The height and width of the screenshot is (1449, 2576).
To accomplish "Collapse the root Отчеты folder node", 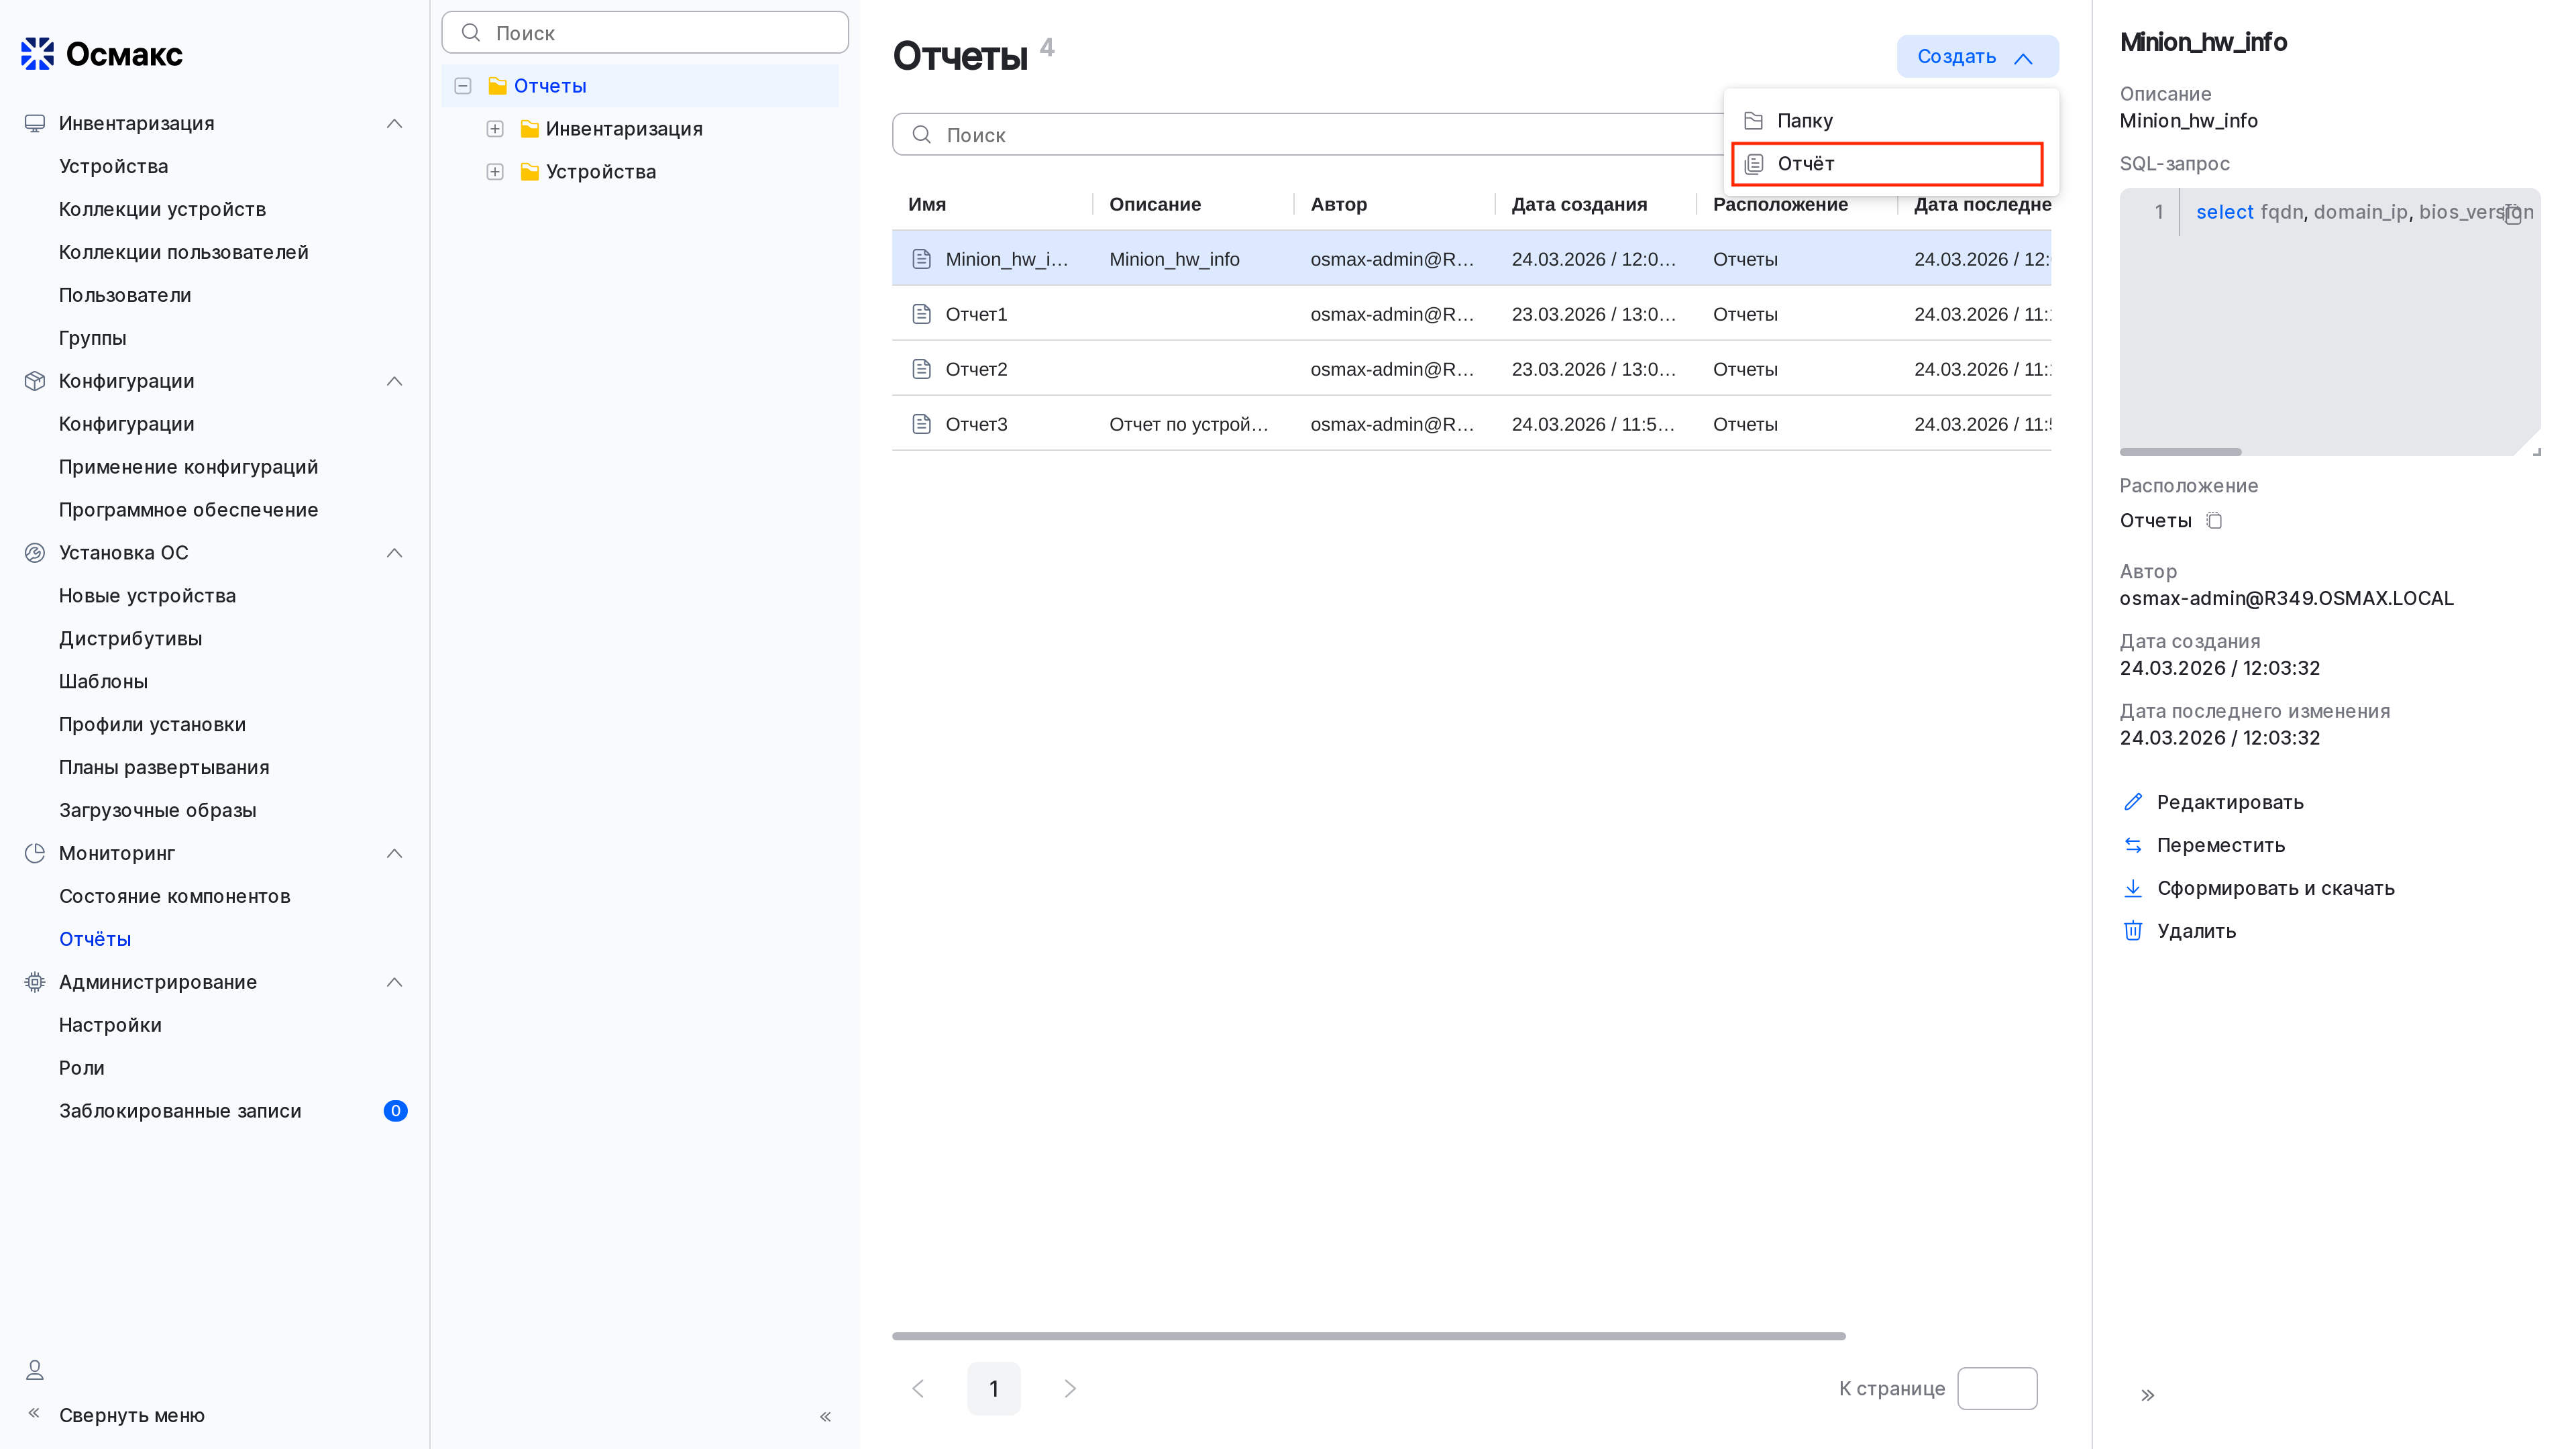I will point(463,86).
